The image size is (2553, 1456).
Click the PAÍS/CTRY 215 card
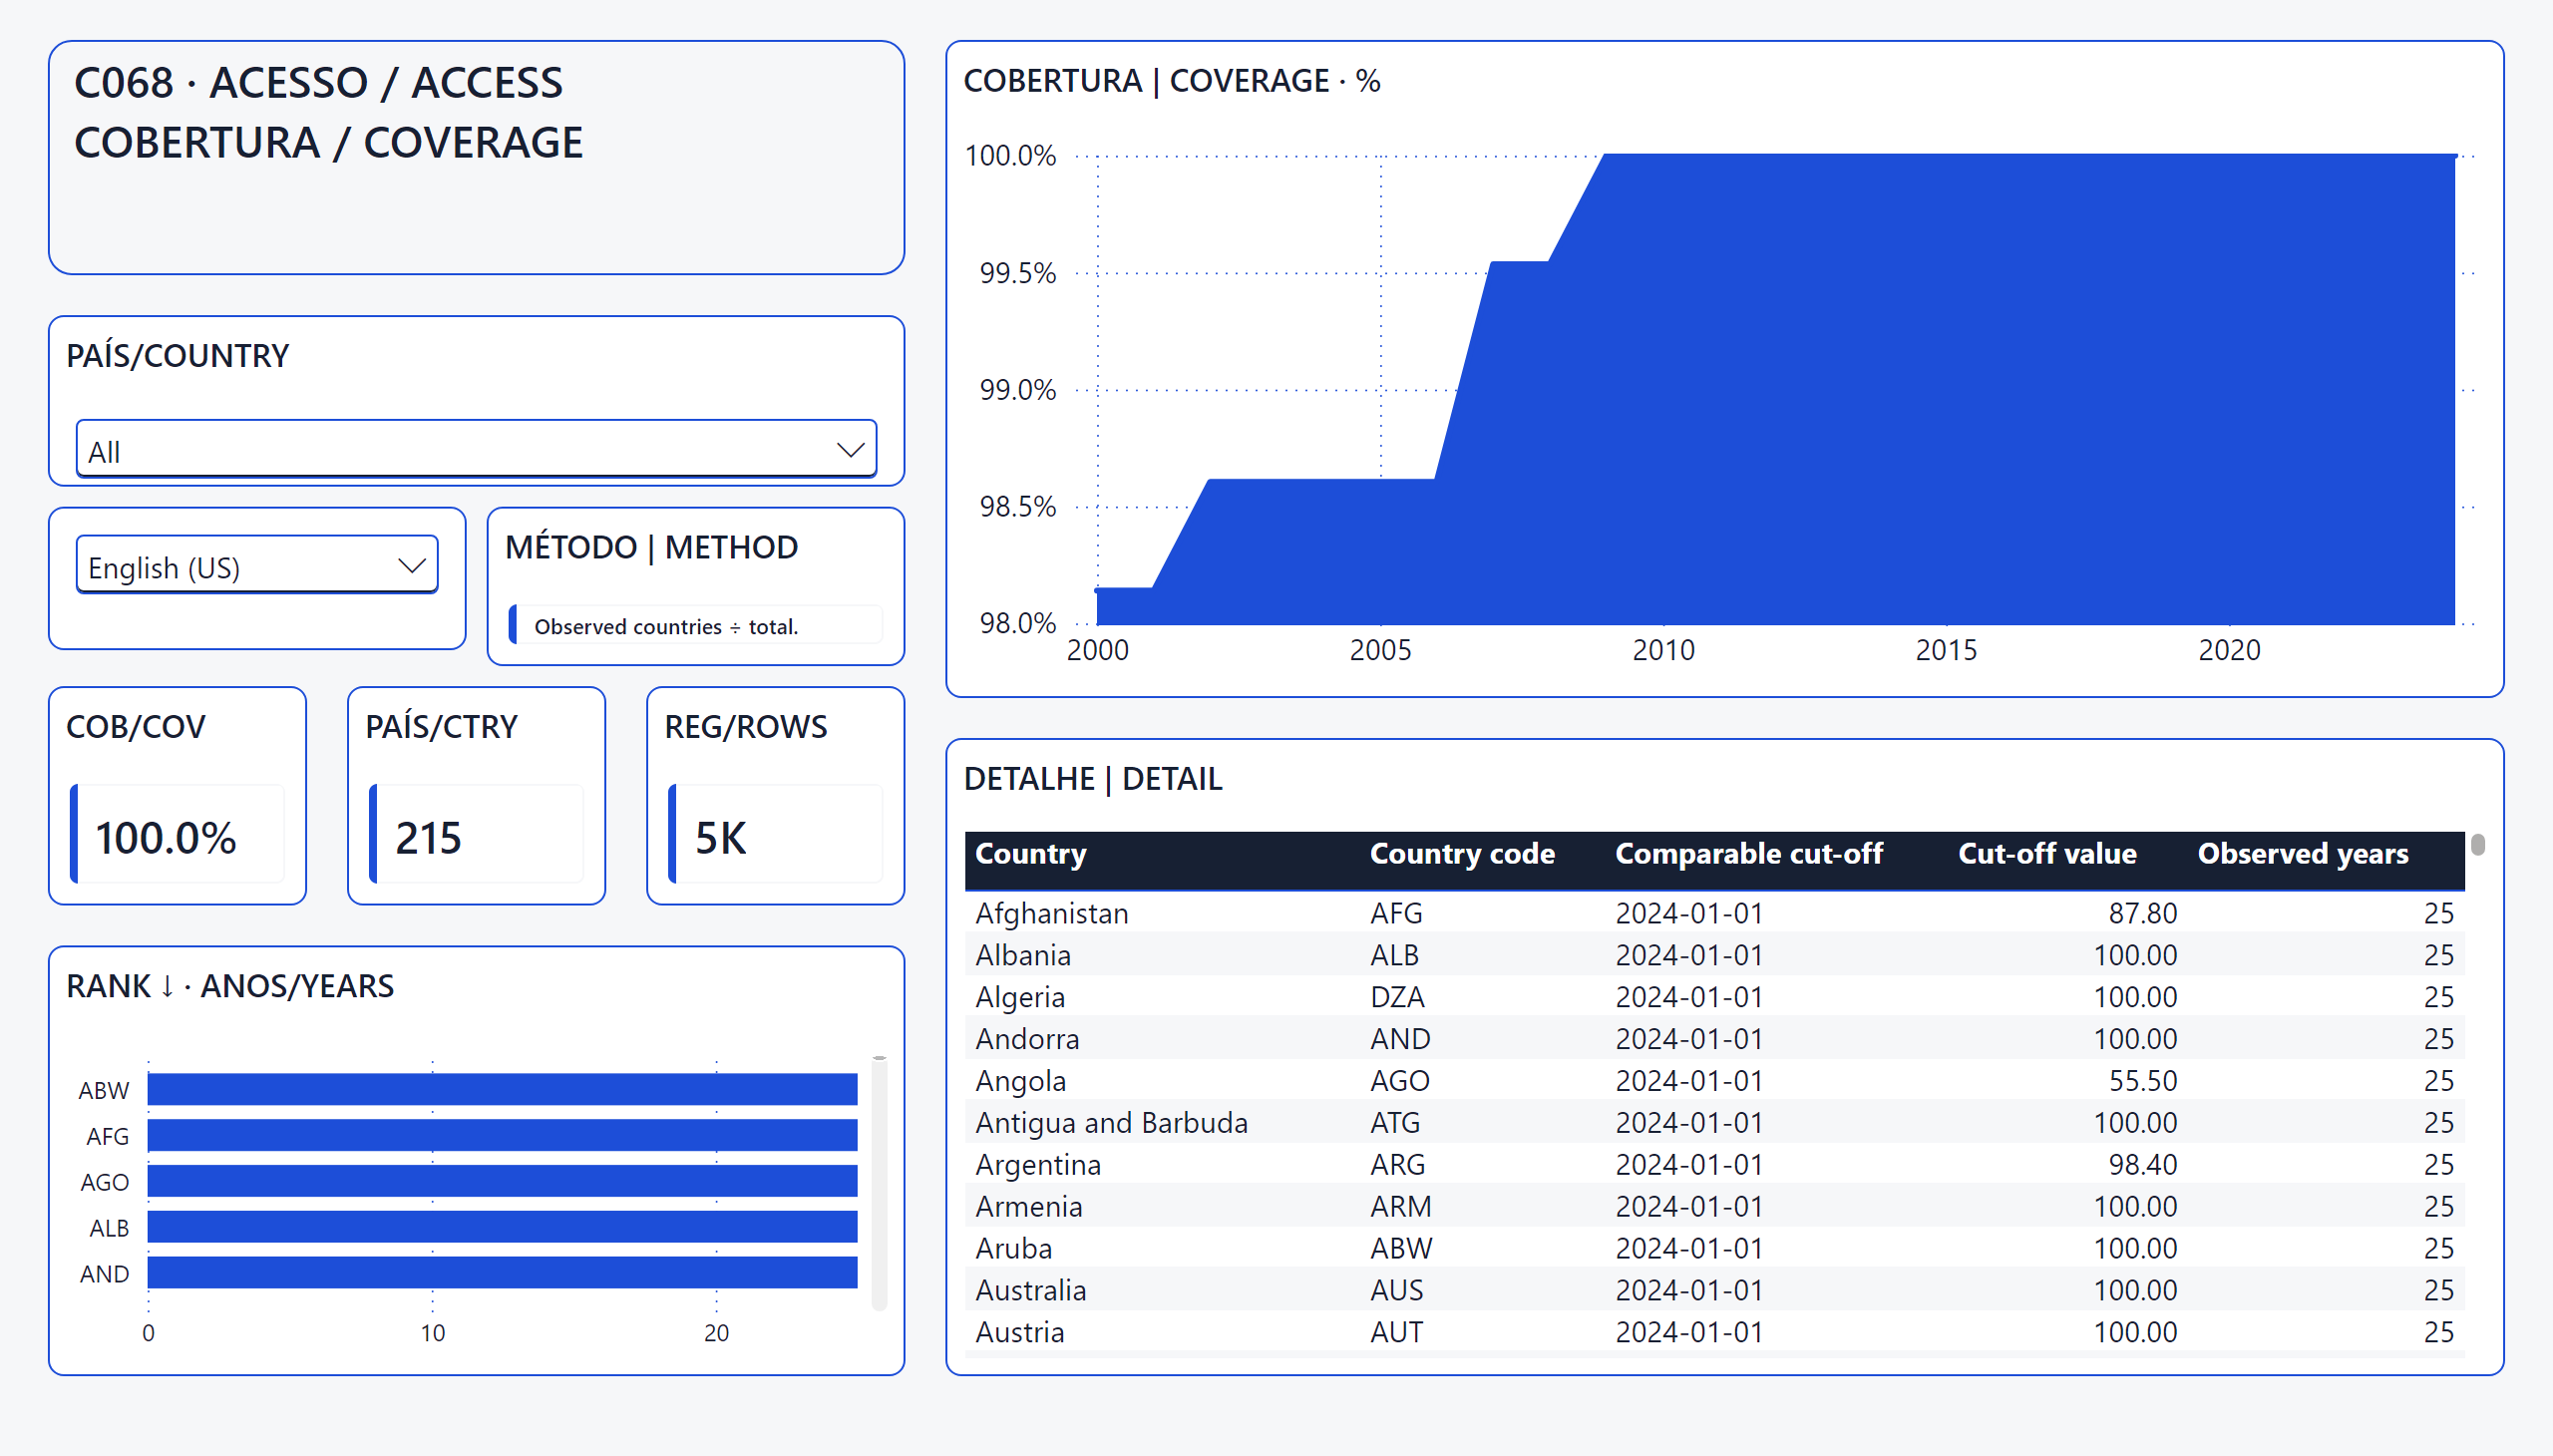click(x=476, y=796)
